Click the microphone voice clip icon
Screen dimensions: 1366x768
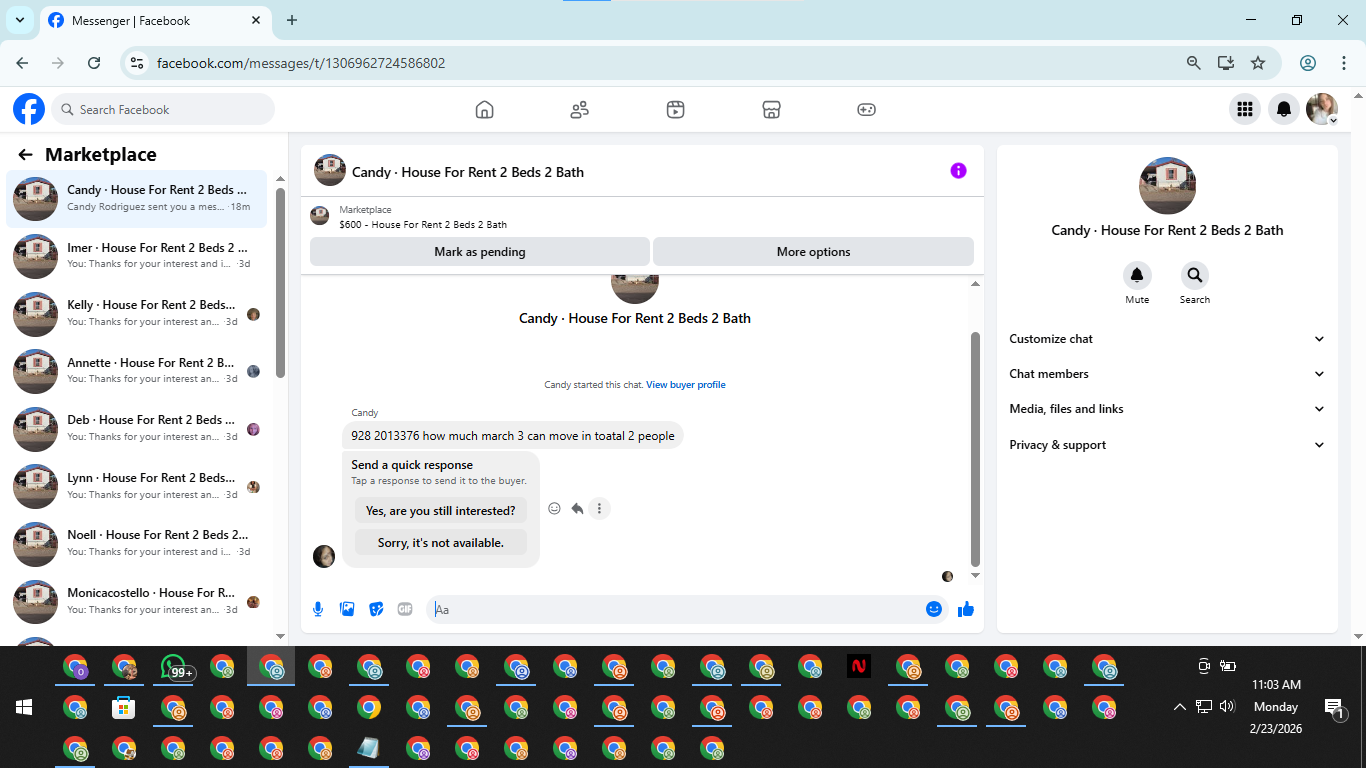(x=318, y=609)
